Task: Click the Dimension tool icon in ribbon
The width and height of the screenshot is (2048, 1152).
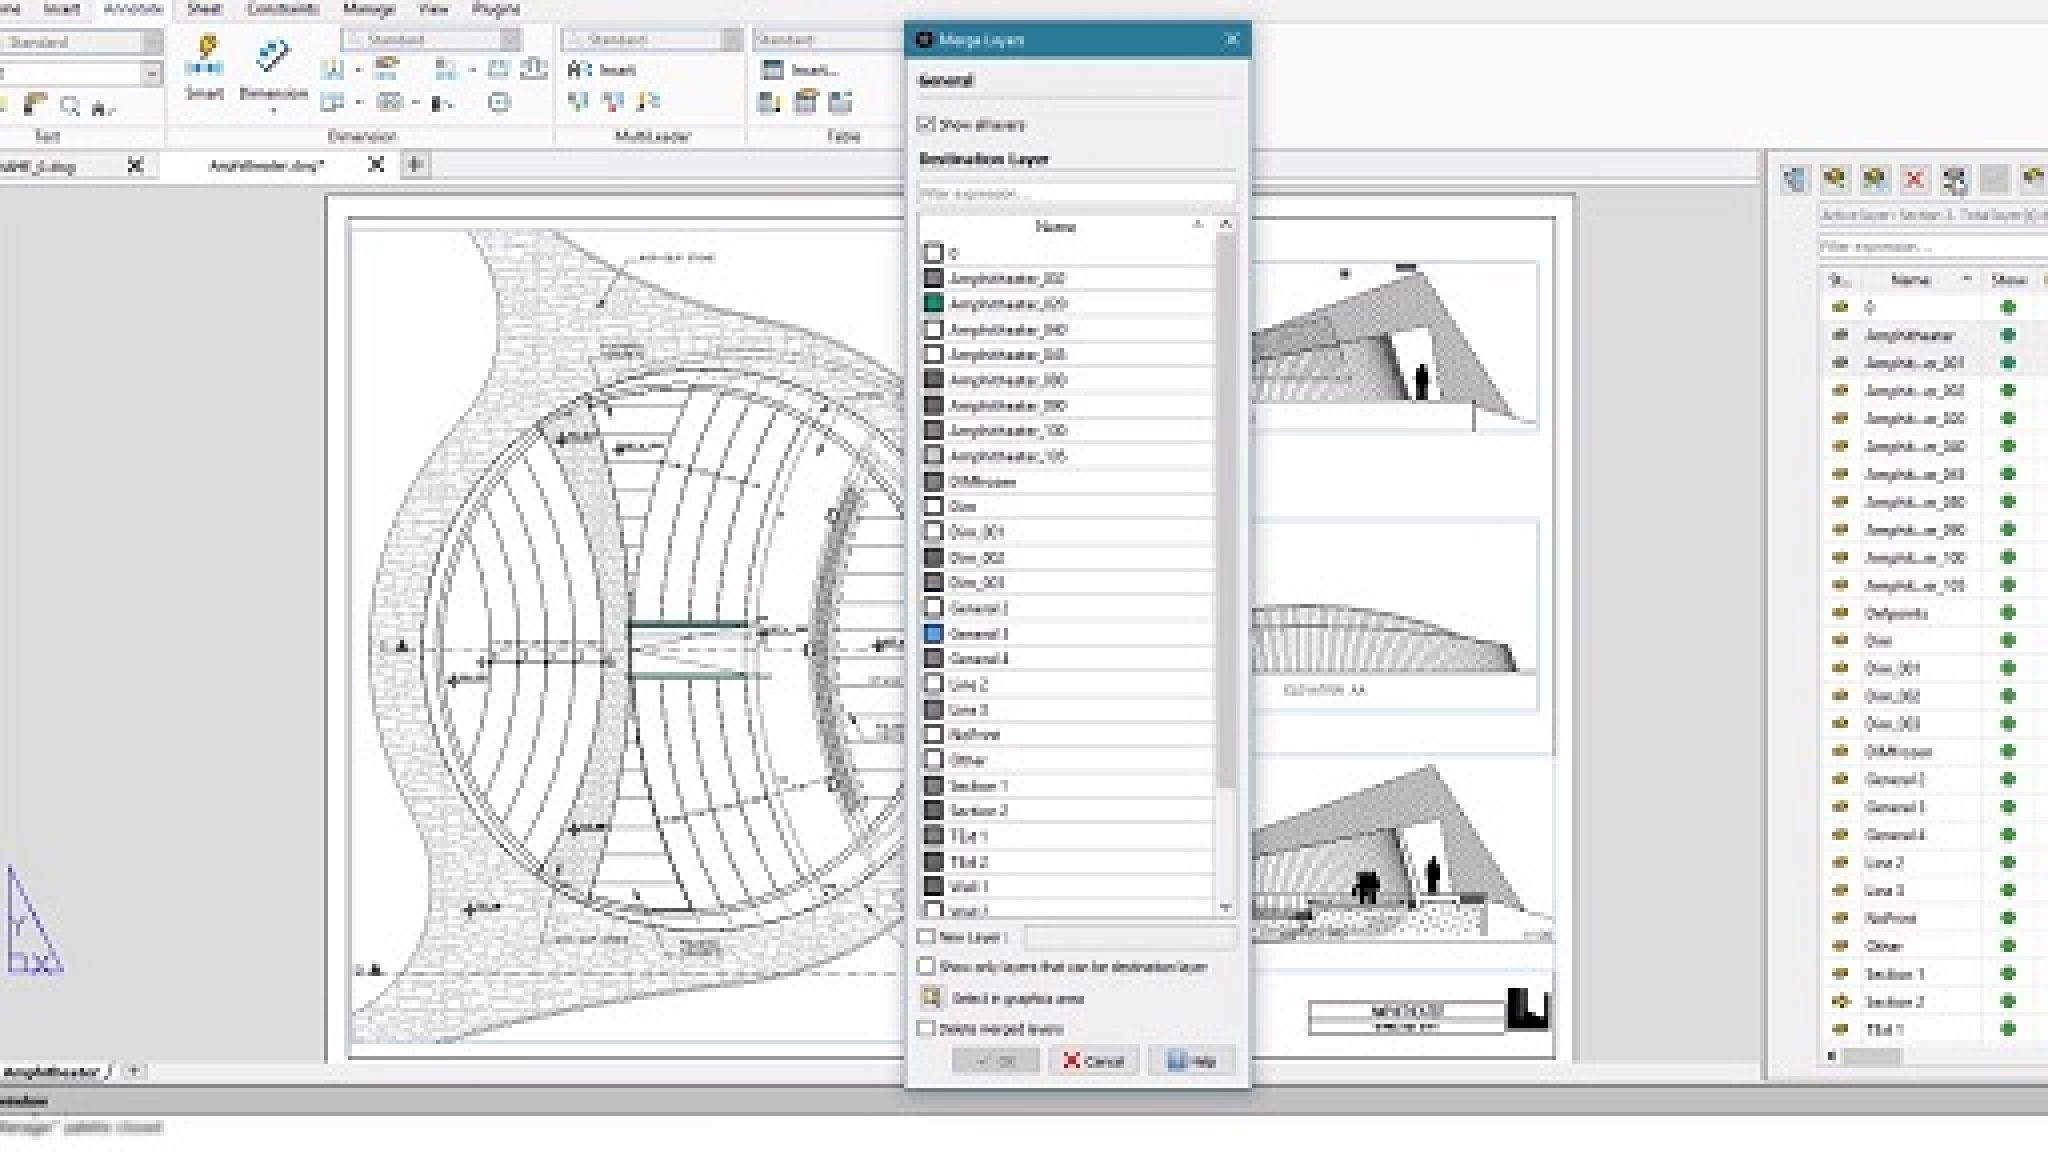Action: pos(272,57)
